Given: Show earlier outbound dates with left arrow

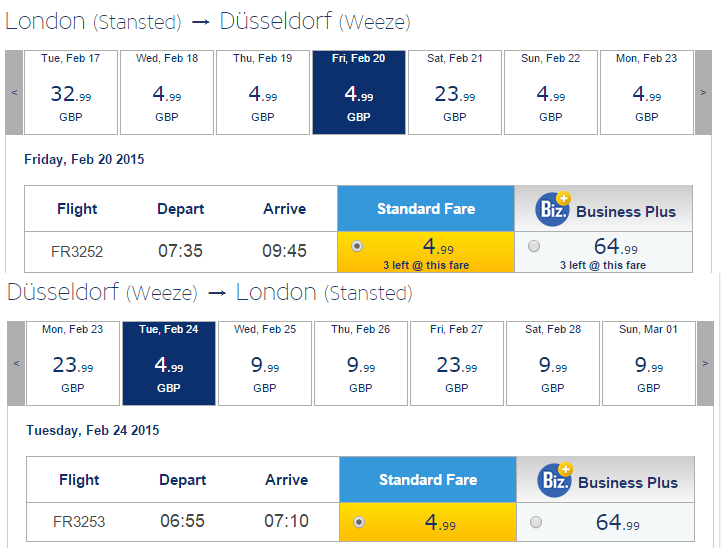Looking at the screenshot, I should 14,92.
